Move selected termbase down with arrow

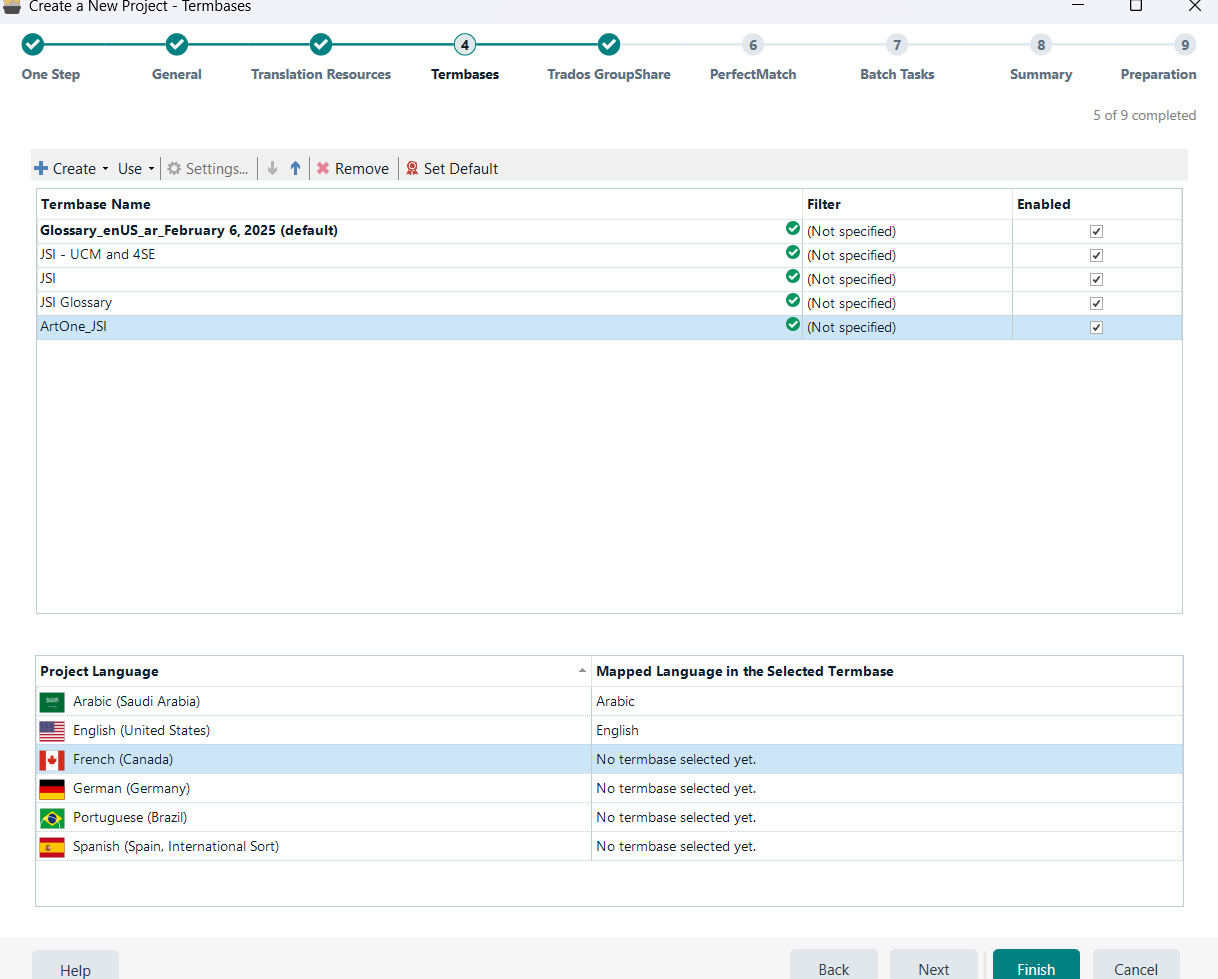(272, 168)
